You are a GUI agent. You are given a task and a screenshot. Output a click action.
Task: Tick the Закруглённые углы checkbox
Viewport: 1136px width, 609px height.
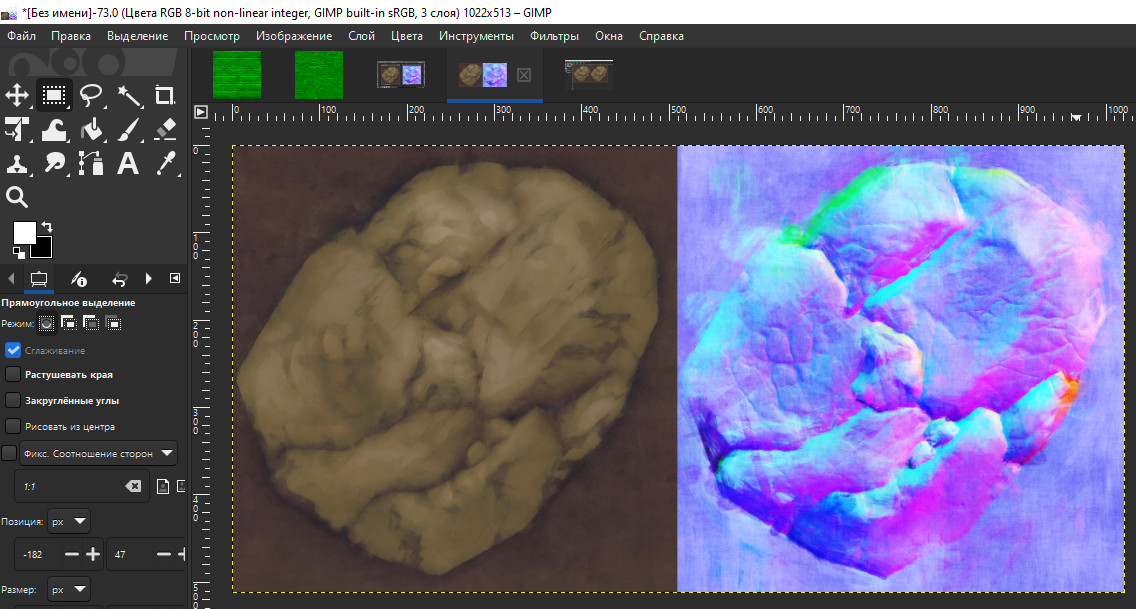point(13,400)
